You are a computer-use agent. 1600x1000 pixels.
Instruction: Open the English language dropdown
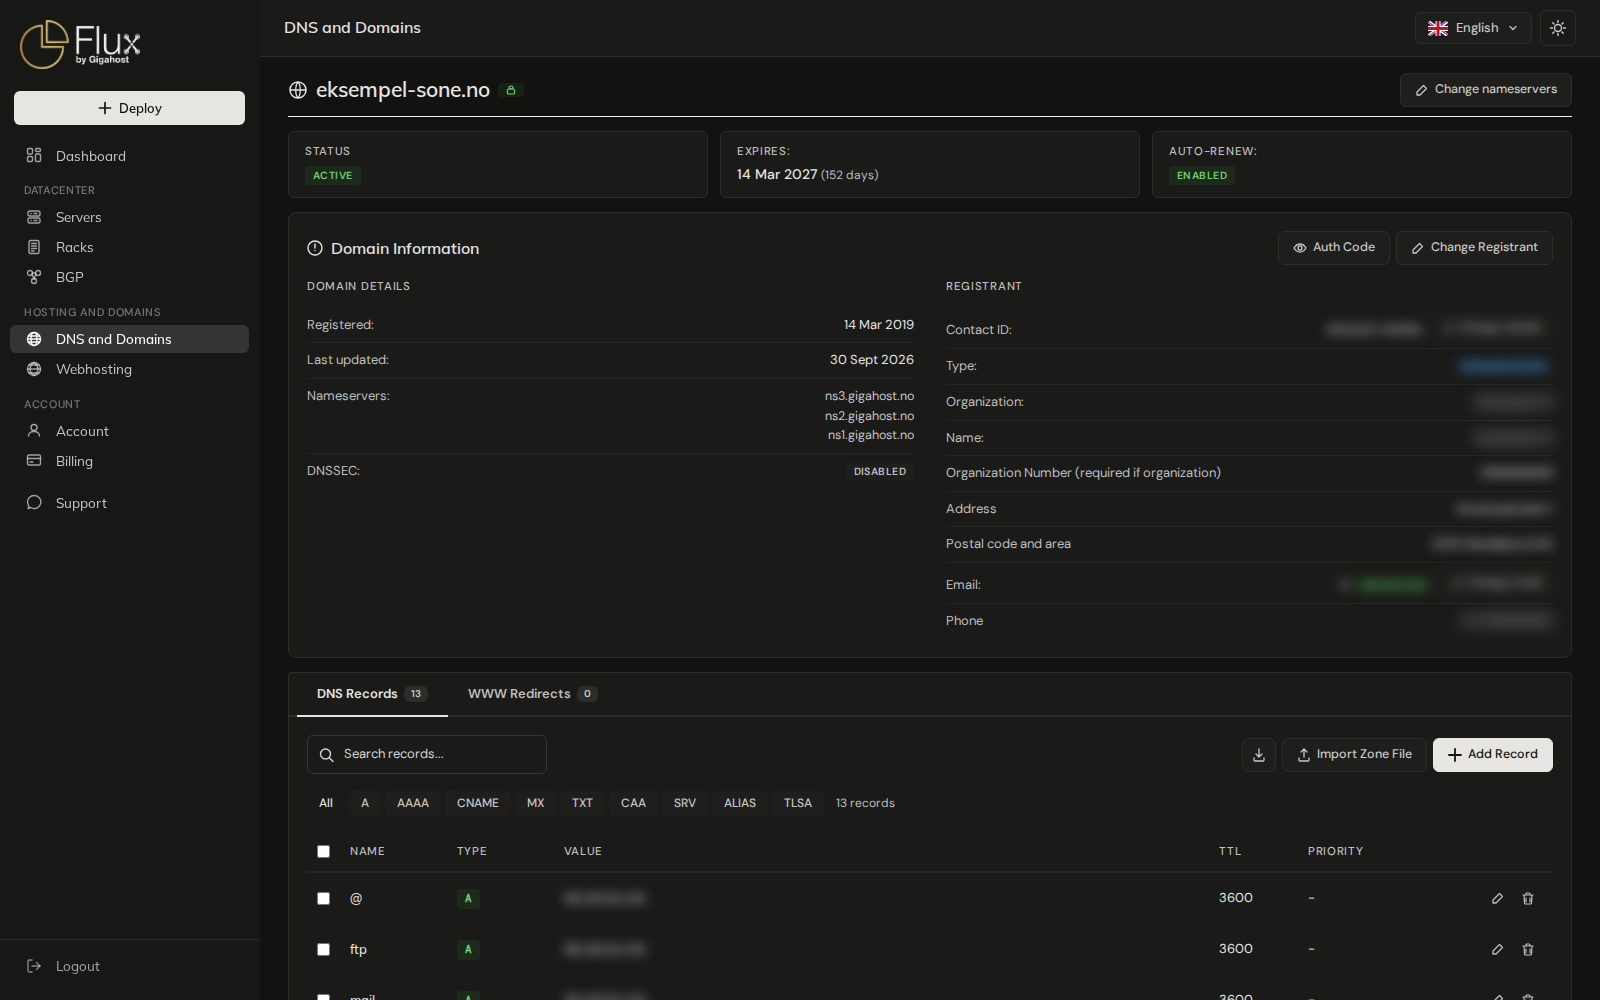[x=1473, y=28]
